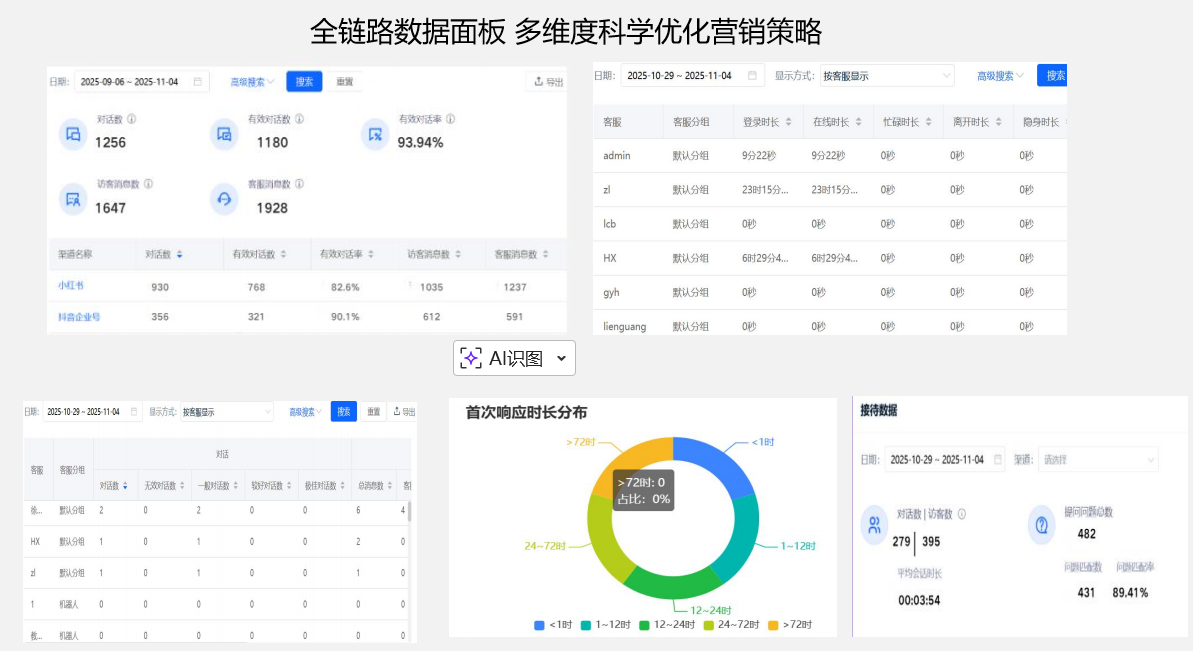Viewport: 1193px width, 651px height.
Task: Click the admin row in agent table
Action: (x=830, y=155)
